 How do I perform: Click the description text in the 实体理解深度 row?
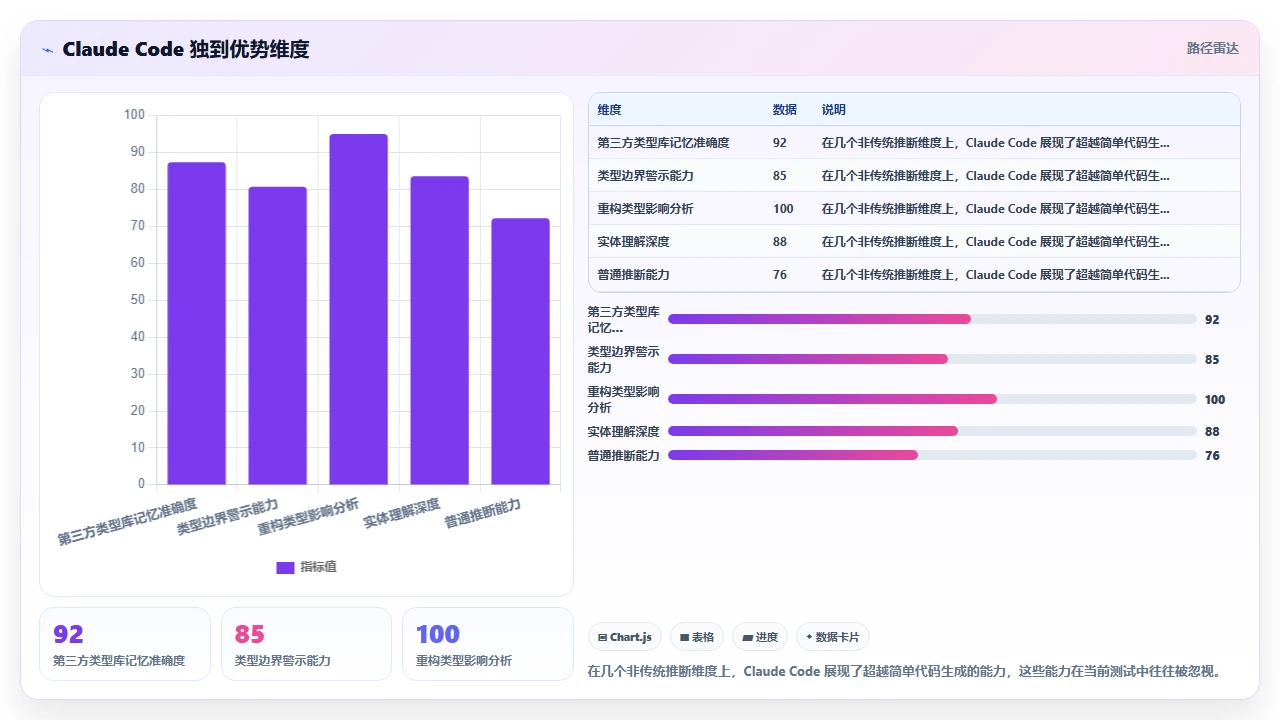click(995, 242)
